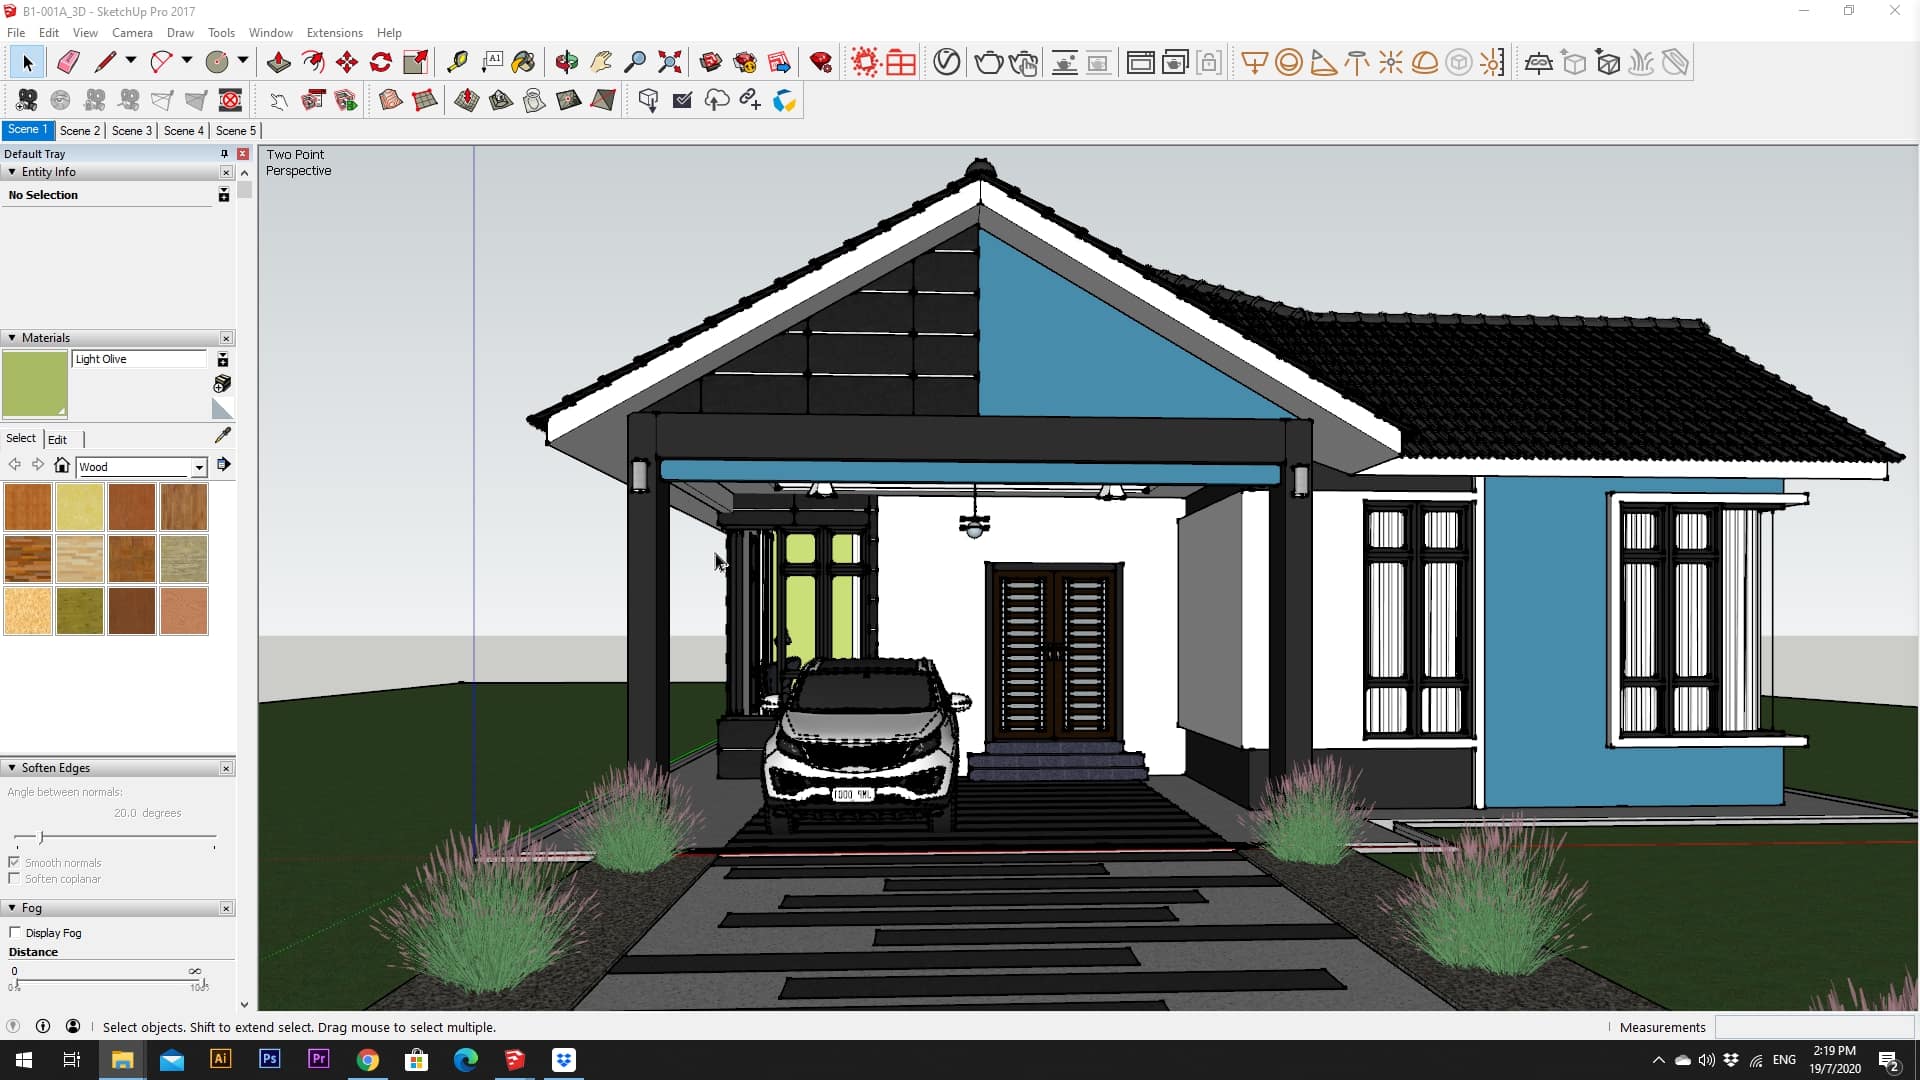This screenshot has width=1920, height=1080.
Task: Open Chrome from the taskbar
Action: click(x=368, y=1060)
